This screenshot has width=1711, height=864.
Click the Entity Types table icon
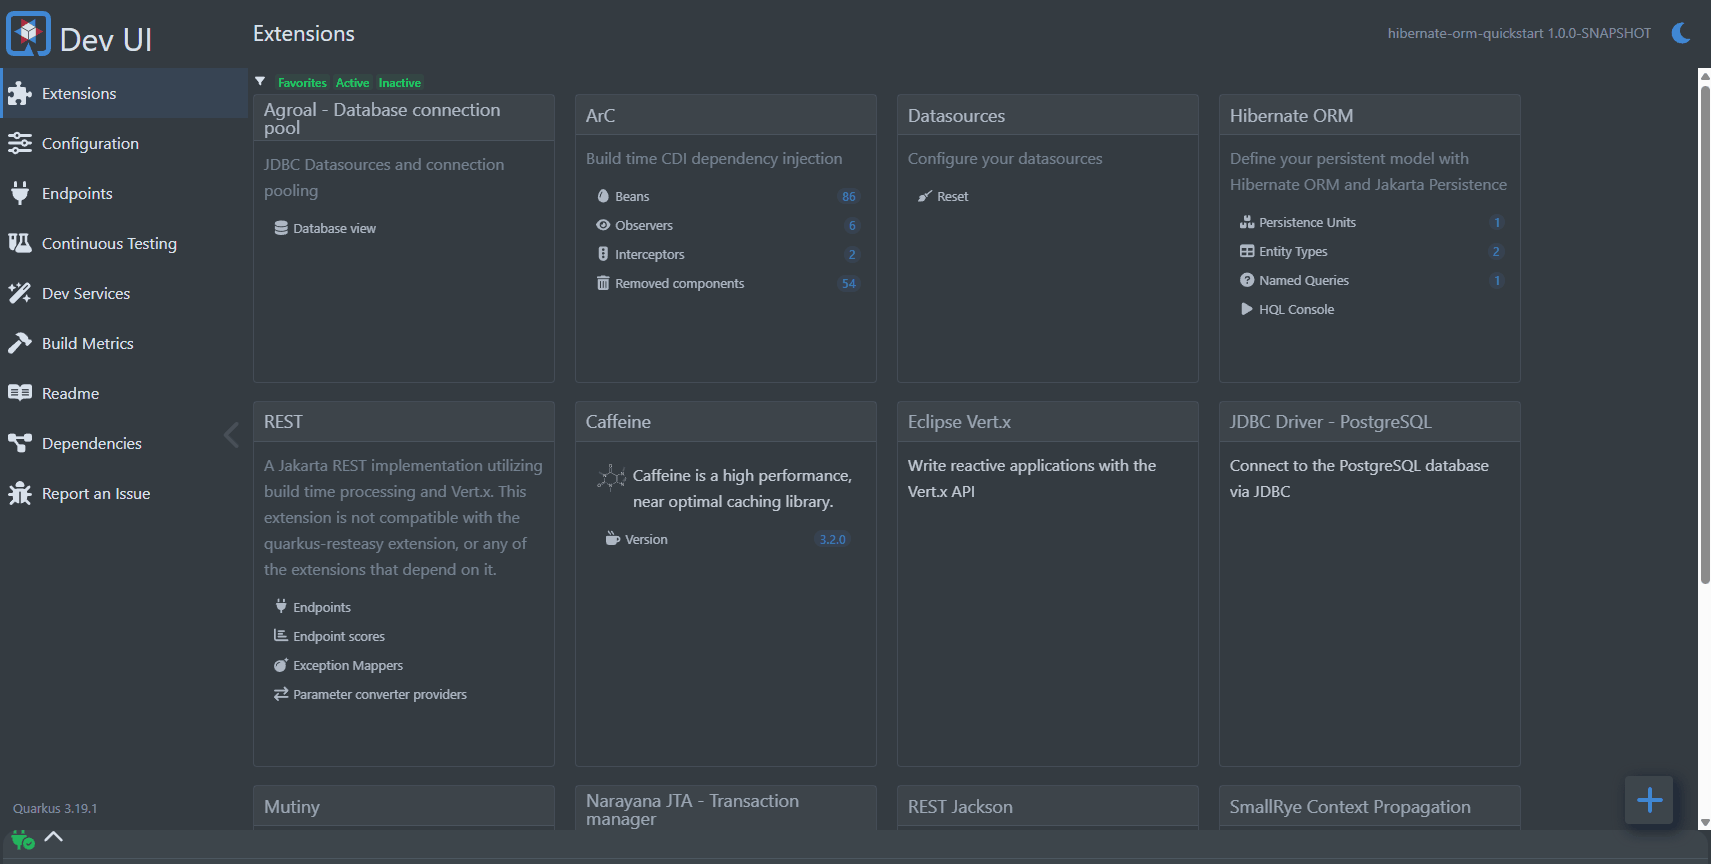click(1247, 251)
